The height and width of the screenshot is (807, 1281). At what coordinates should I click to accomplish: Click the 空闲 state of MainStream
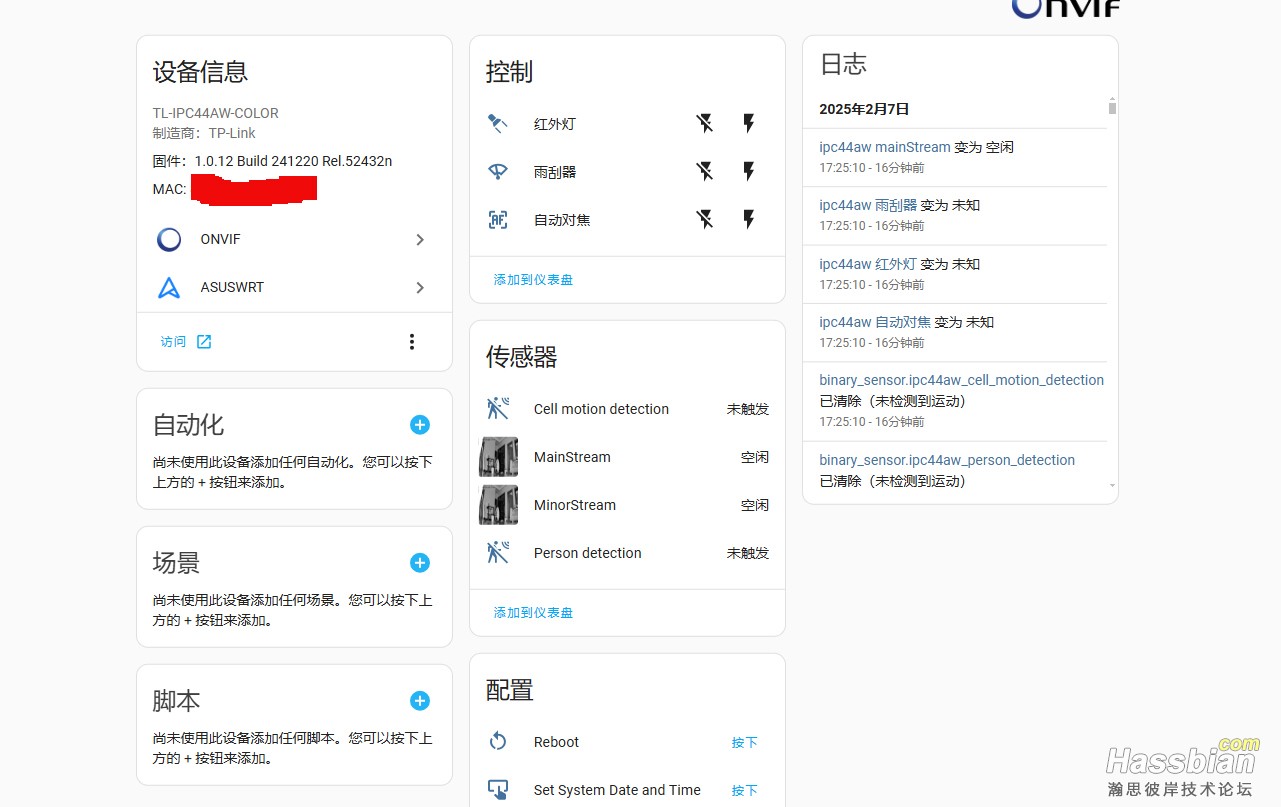(x=755, y=457)
